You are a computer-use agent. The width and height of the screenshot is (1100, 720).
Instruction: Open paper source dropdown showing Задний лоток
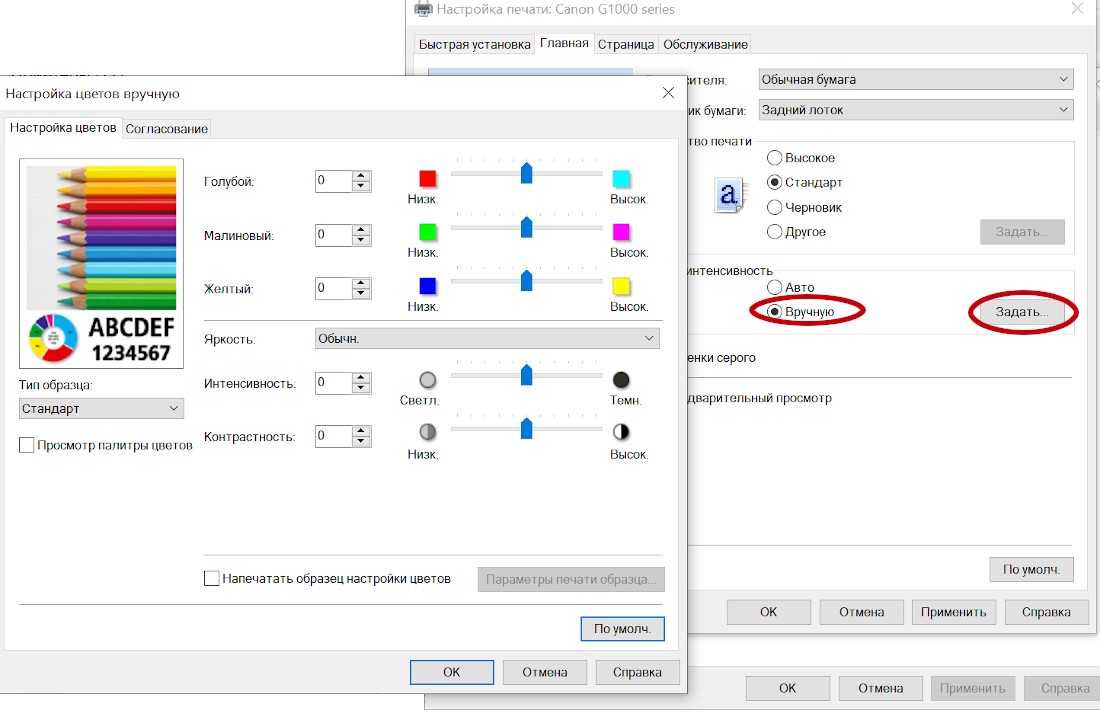915,109
